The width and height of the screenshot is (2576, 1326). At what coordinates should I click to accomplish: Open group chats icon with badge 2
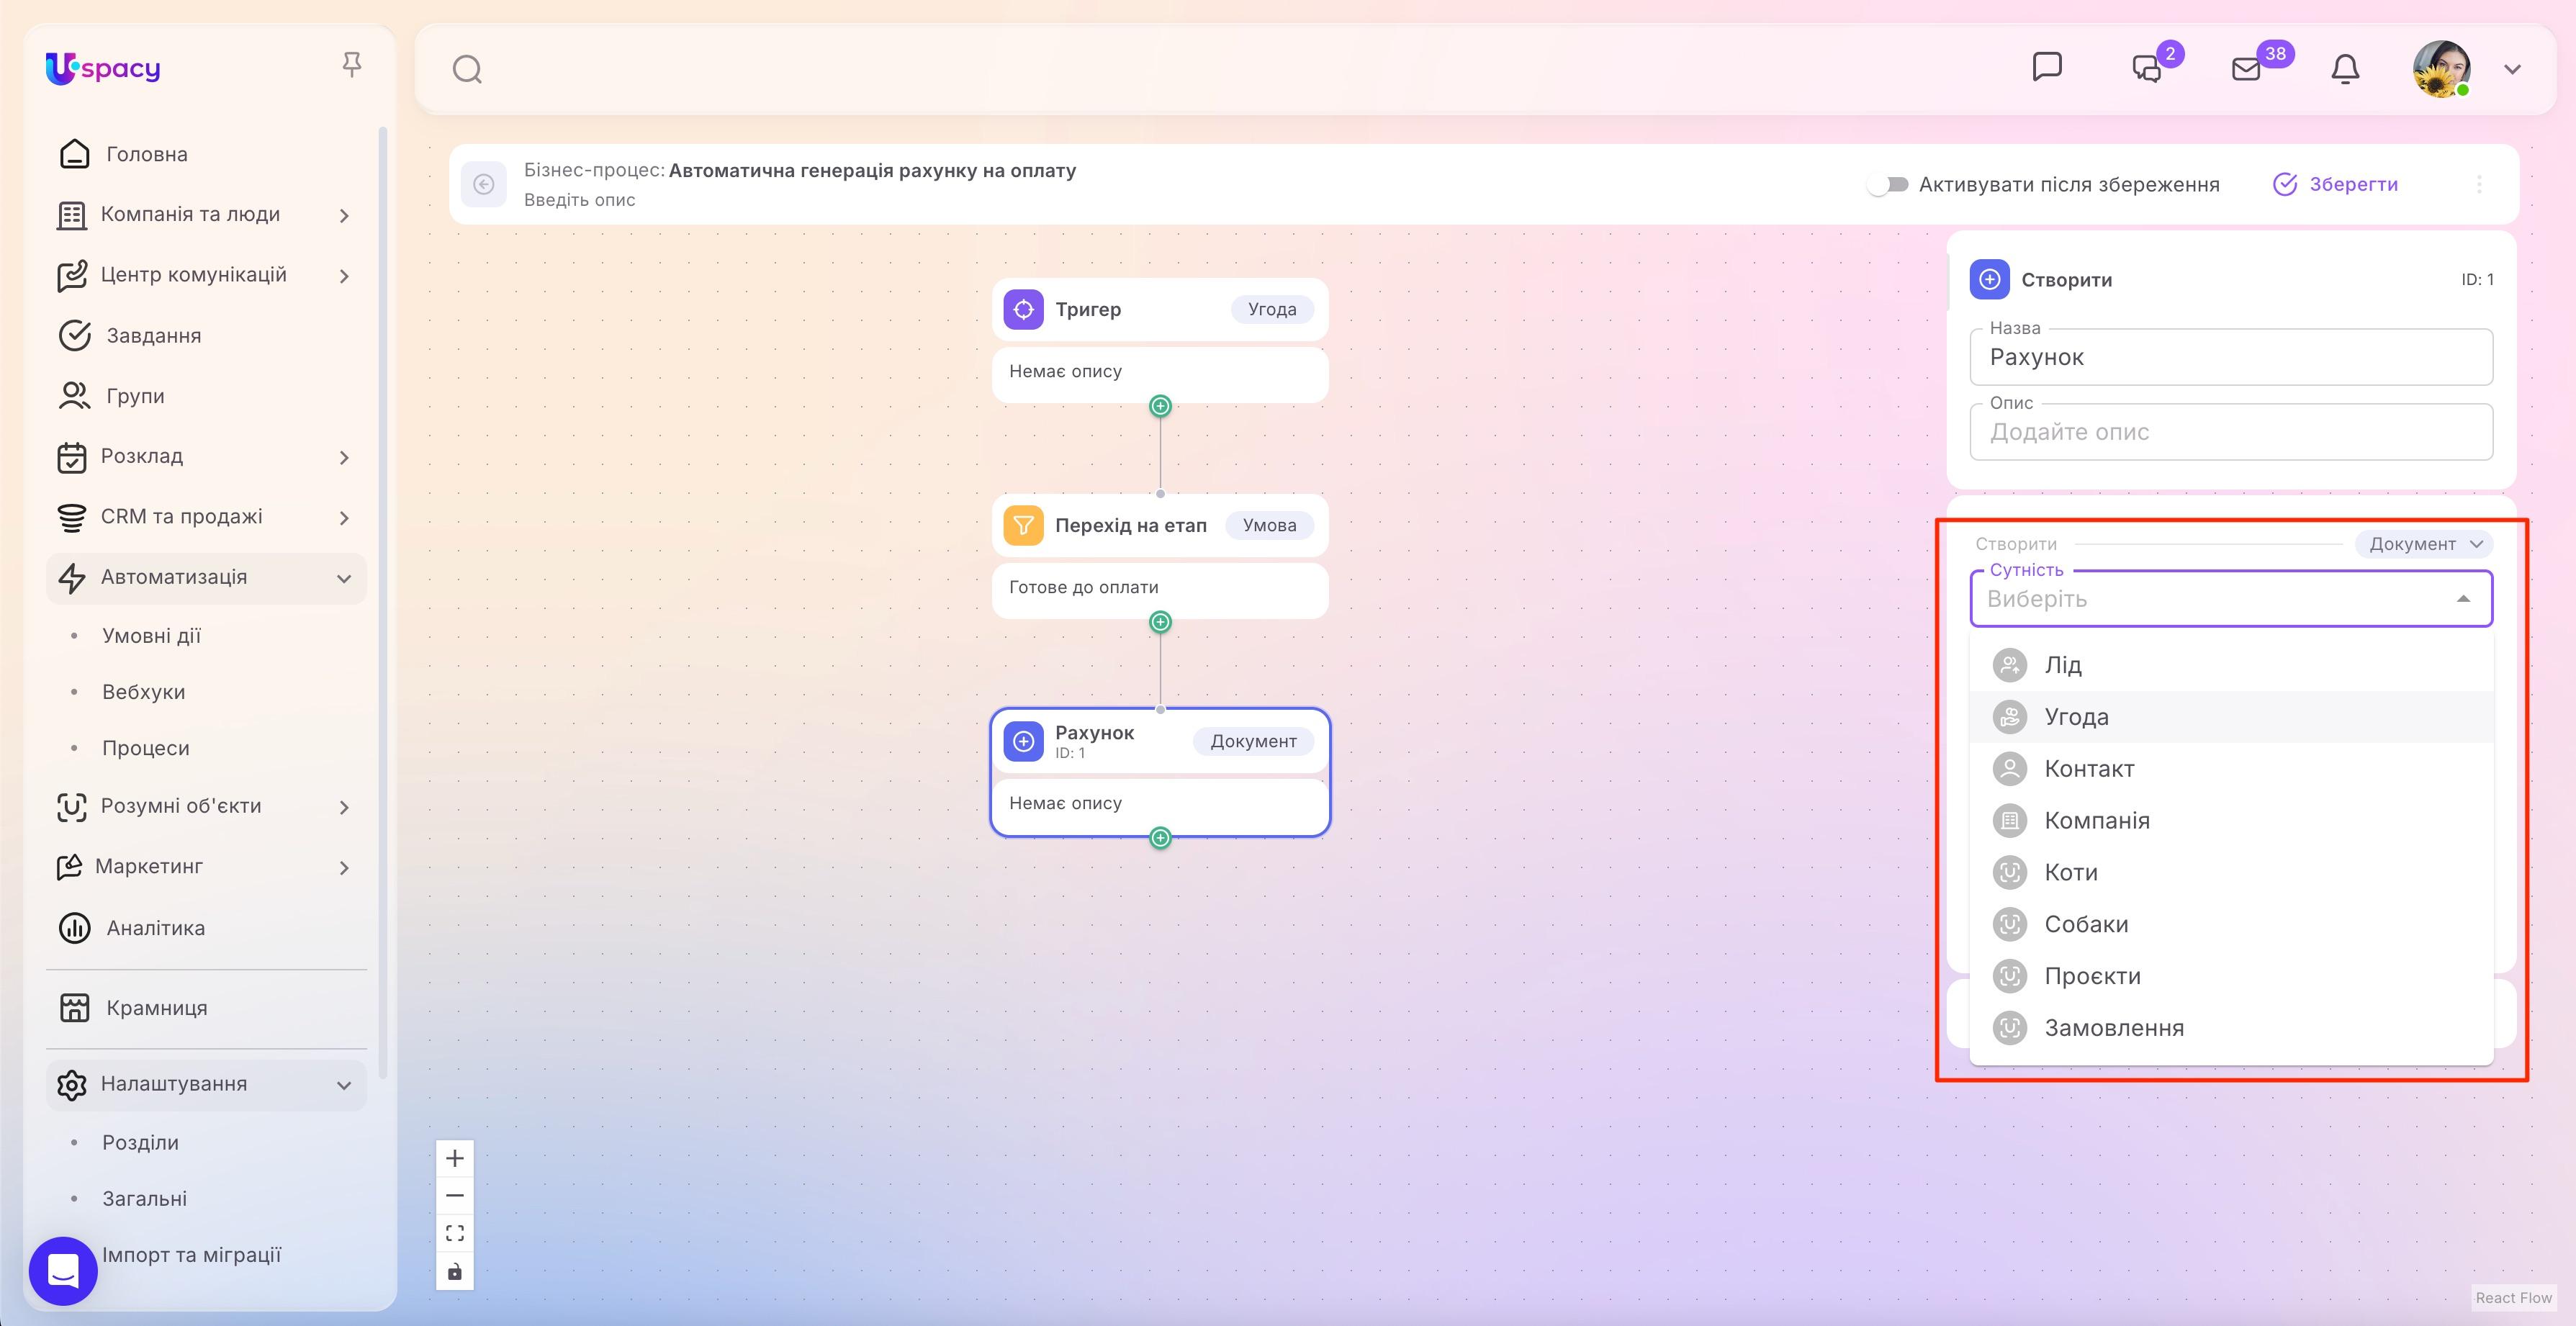[2146, 68]
